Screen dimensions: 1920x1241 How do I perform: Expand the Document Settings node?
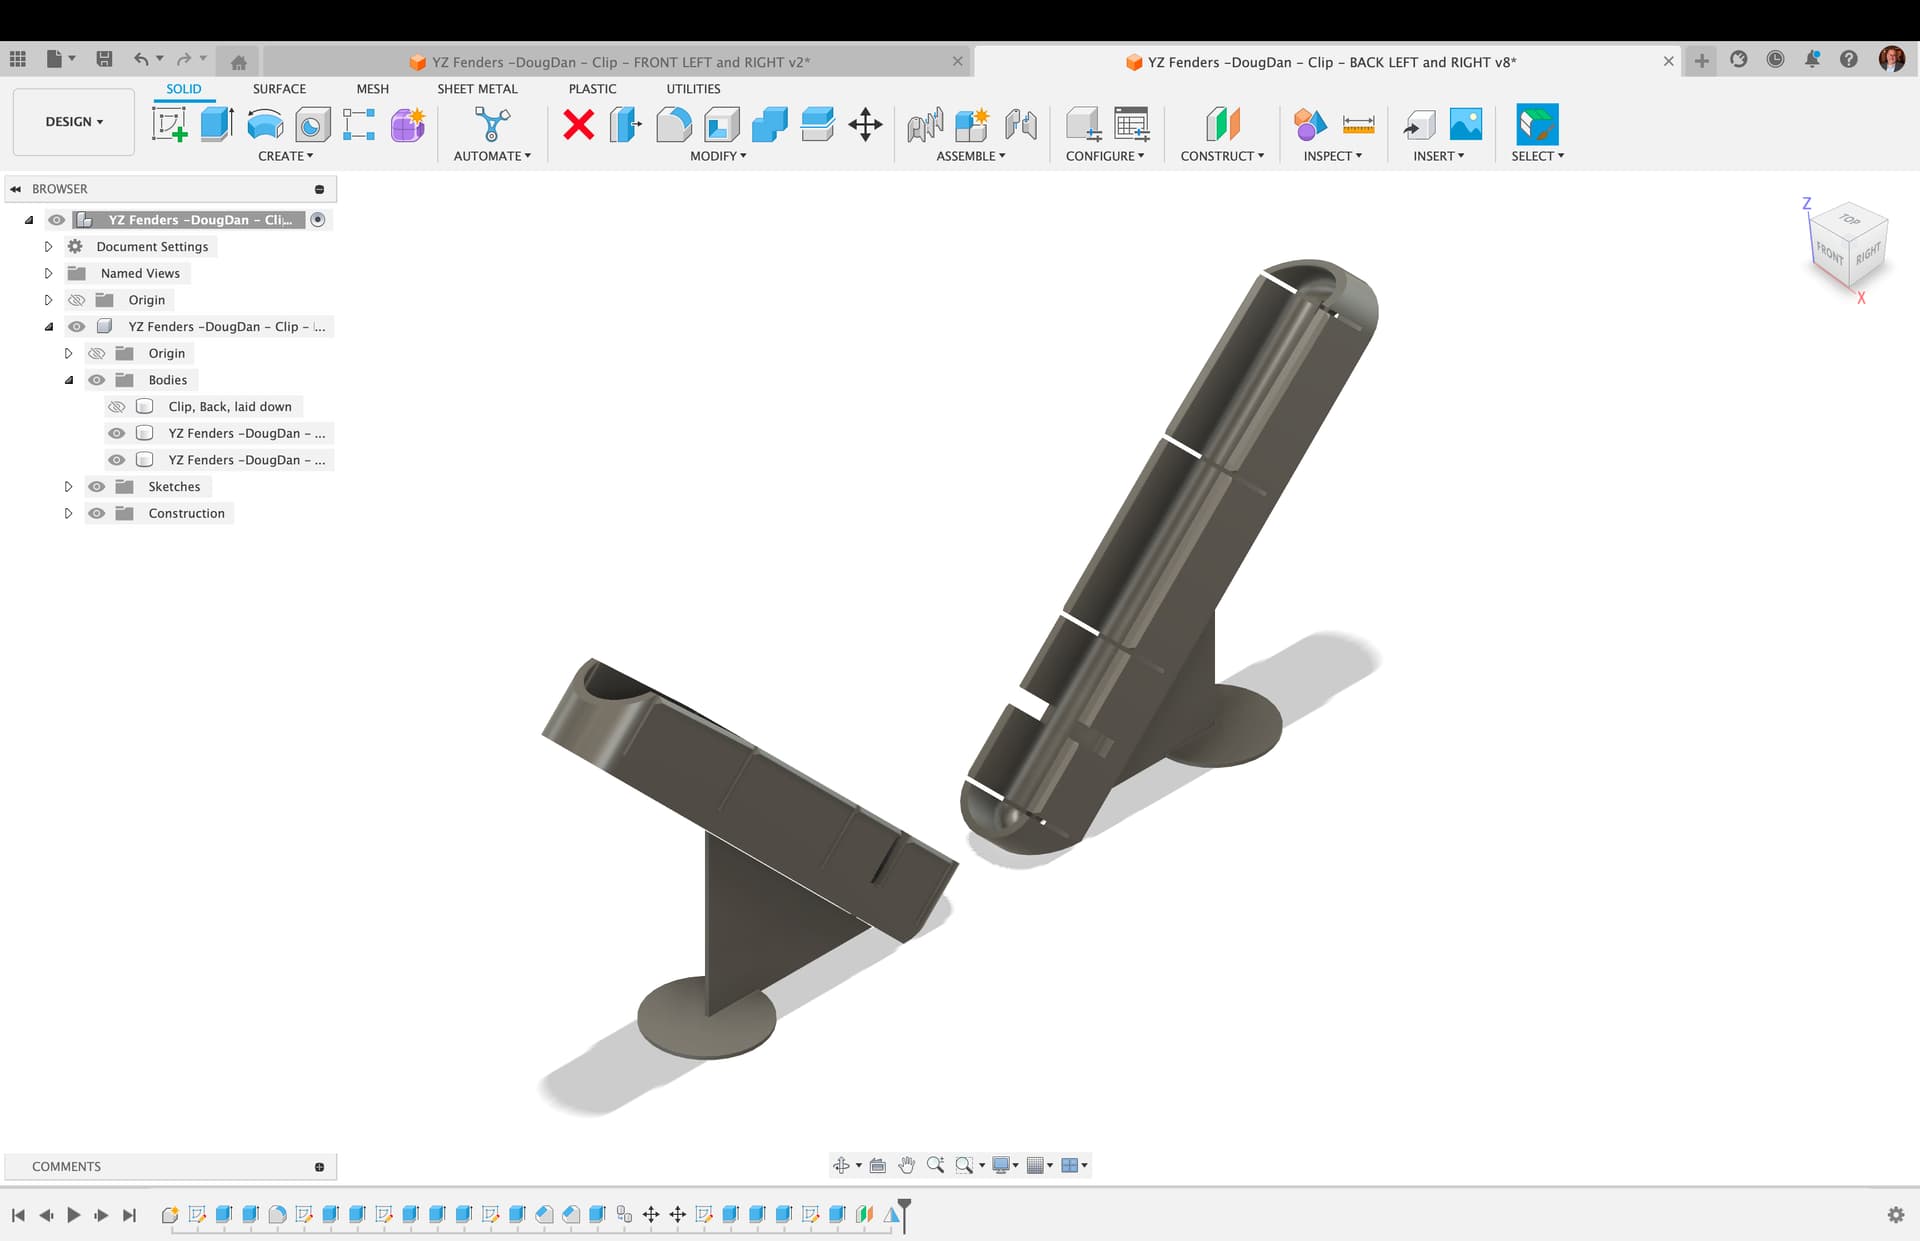click(48, 247)
